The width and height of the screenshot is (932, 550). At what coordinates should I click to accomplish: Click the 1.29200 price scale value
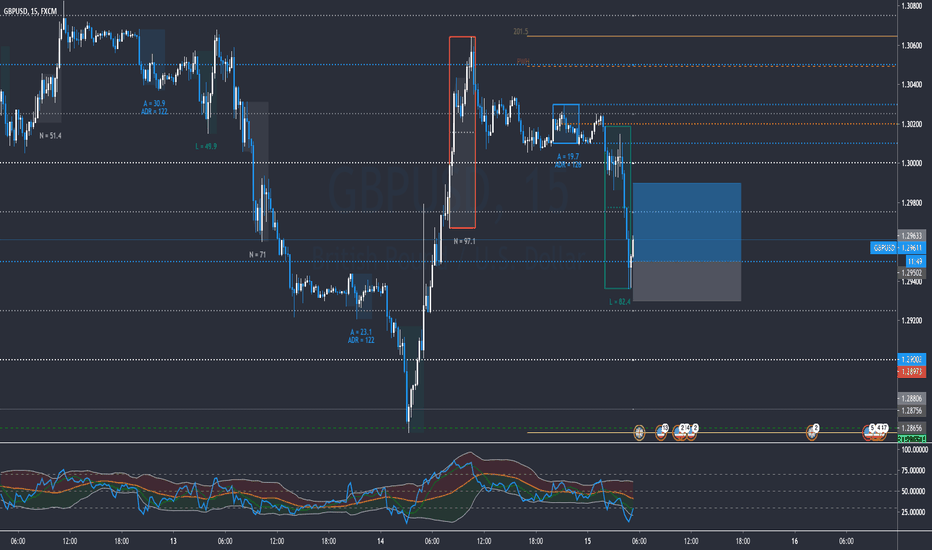[911, 320]
